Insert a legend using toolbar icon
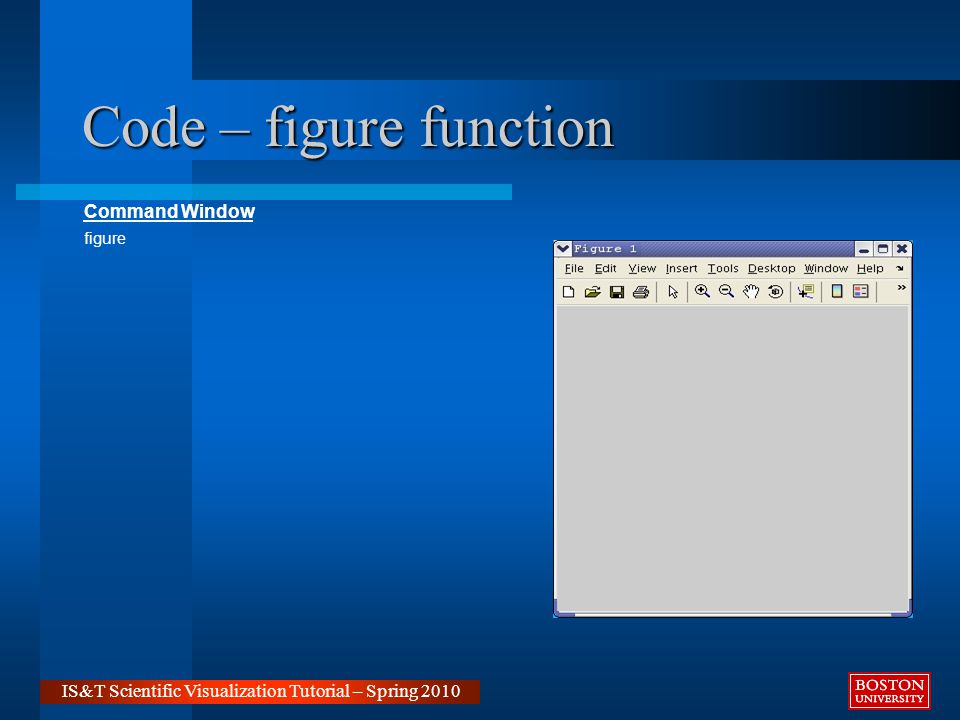Viewport: 960px width, 720px height. click(x=861, y=291)
